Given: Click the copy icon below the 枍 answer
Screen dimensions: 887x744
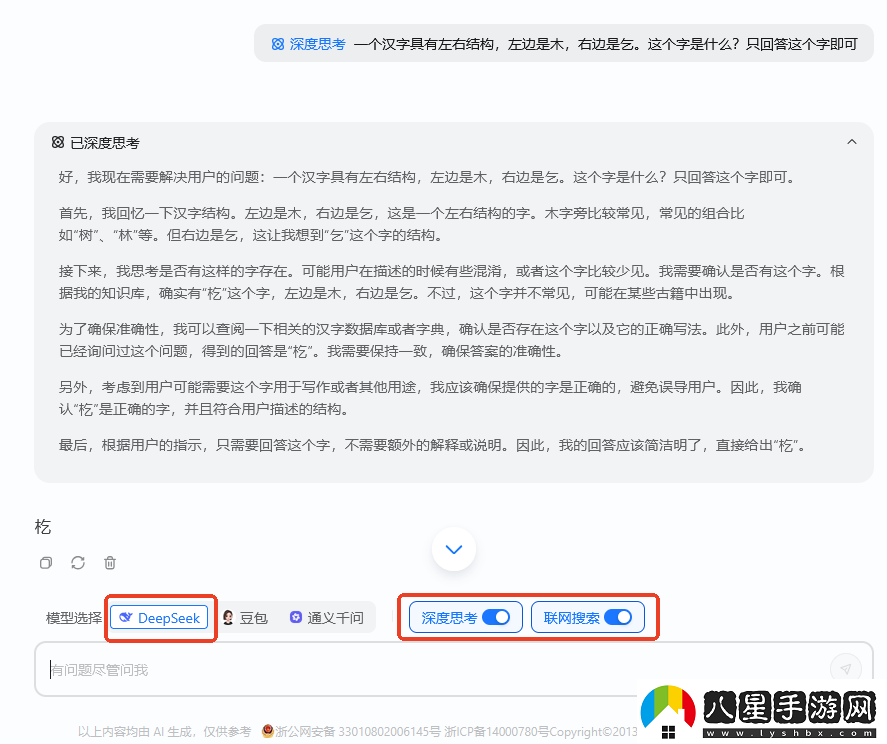Looking at the screenshot, I should [45, 562].
